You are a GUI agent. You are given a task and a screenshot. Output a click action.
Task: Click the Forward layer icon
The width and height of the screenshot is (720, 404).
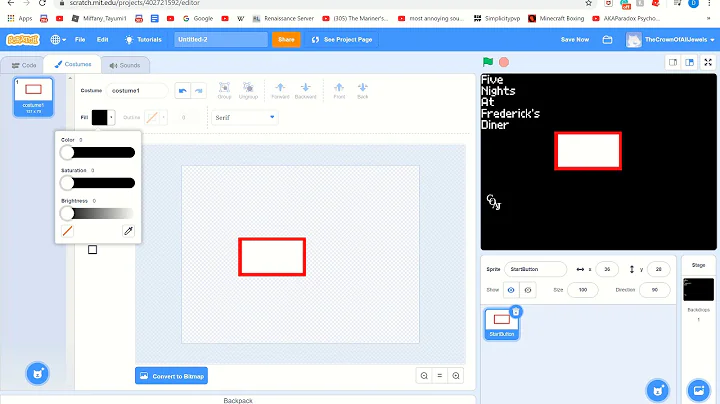coord(280,90)
